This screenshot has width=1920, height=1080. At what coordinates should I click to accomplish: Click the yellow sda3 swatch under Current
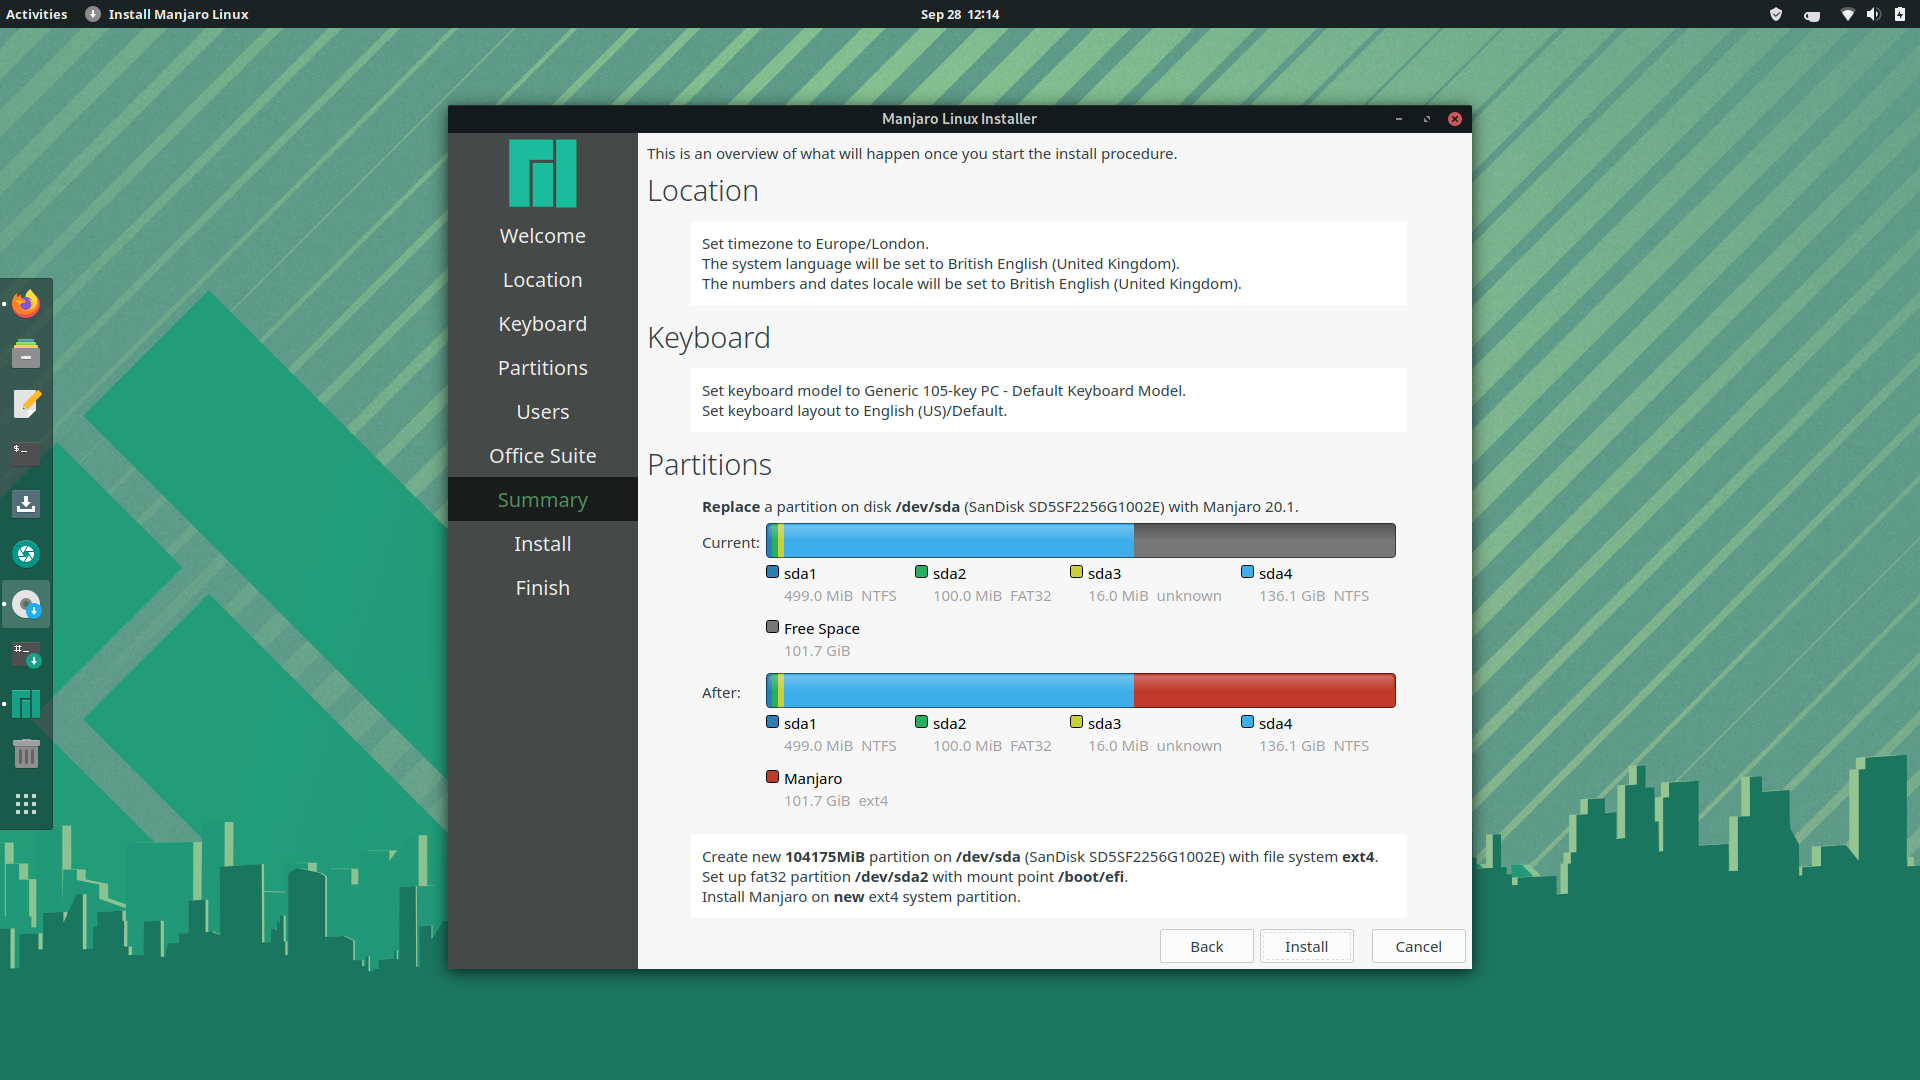[1076, 572]
